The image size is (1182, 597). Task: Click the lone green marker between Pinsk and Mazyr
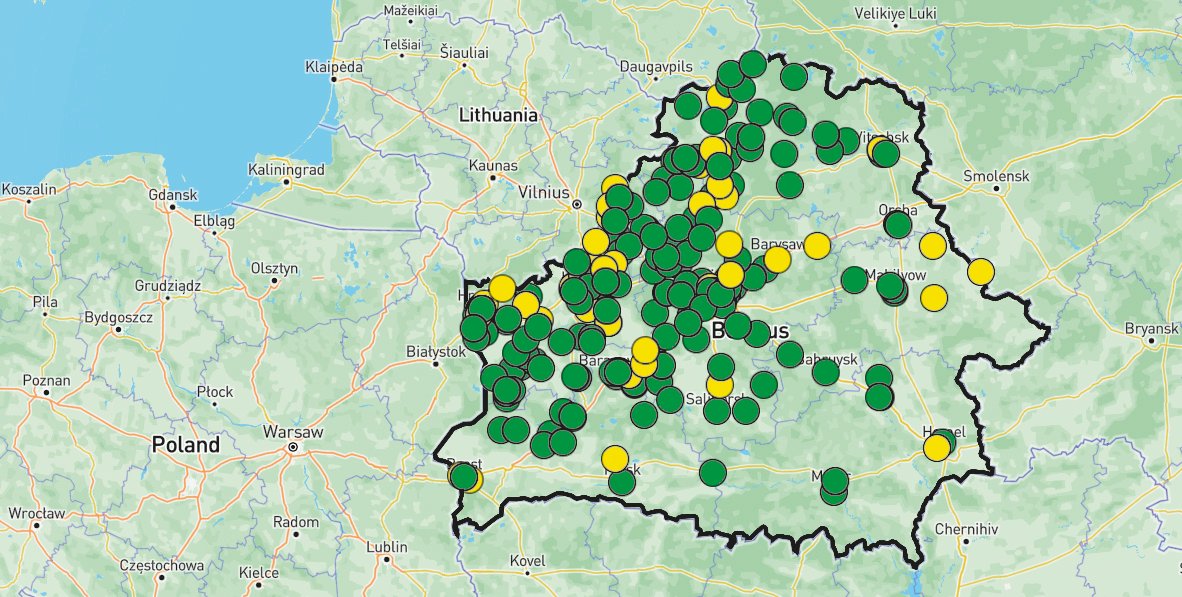pos(712,473)
